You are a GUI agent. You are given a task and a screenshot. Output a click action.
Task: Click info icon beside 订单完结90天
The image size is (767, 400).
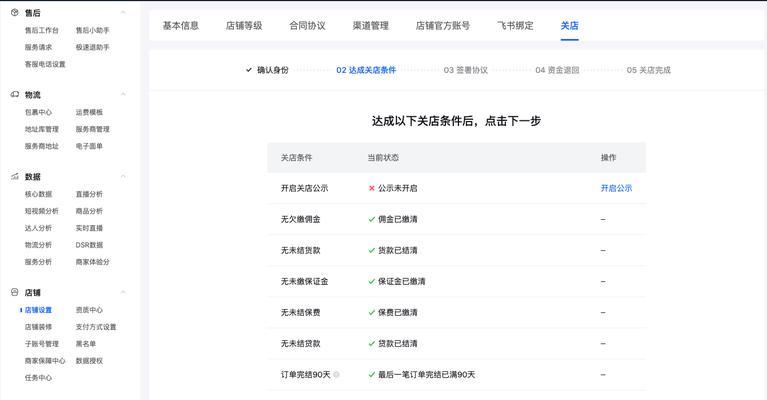(336, 375)
